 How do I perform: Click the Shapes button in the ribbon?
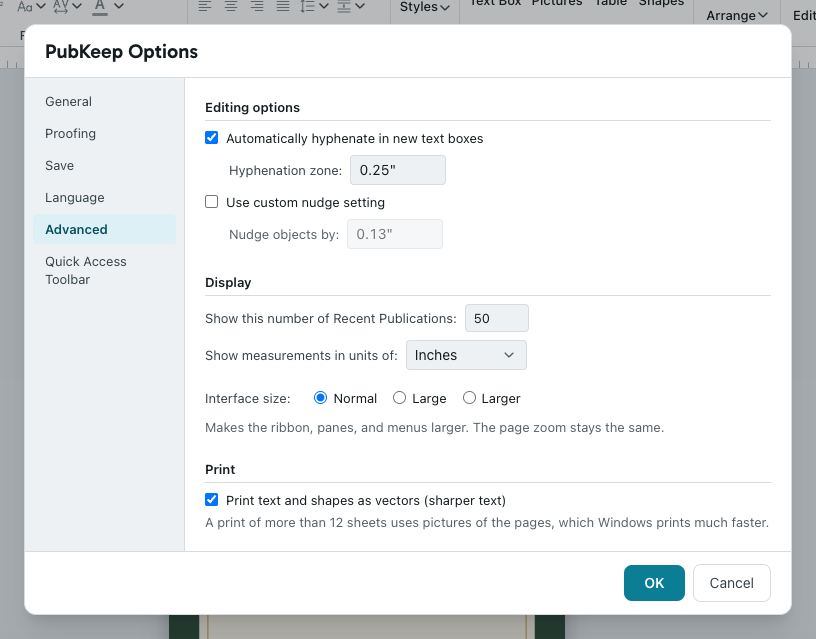tap(661, 3)
